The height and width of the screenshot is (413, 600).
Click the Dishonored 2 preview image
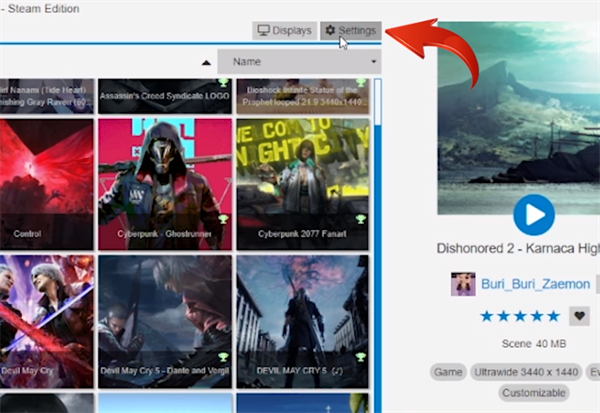518,118
